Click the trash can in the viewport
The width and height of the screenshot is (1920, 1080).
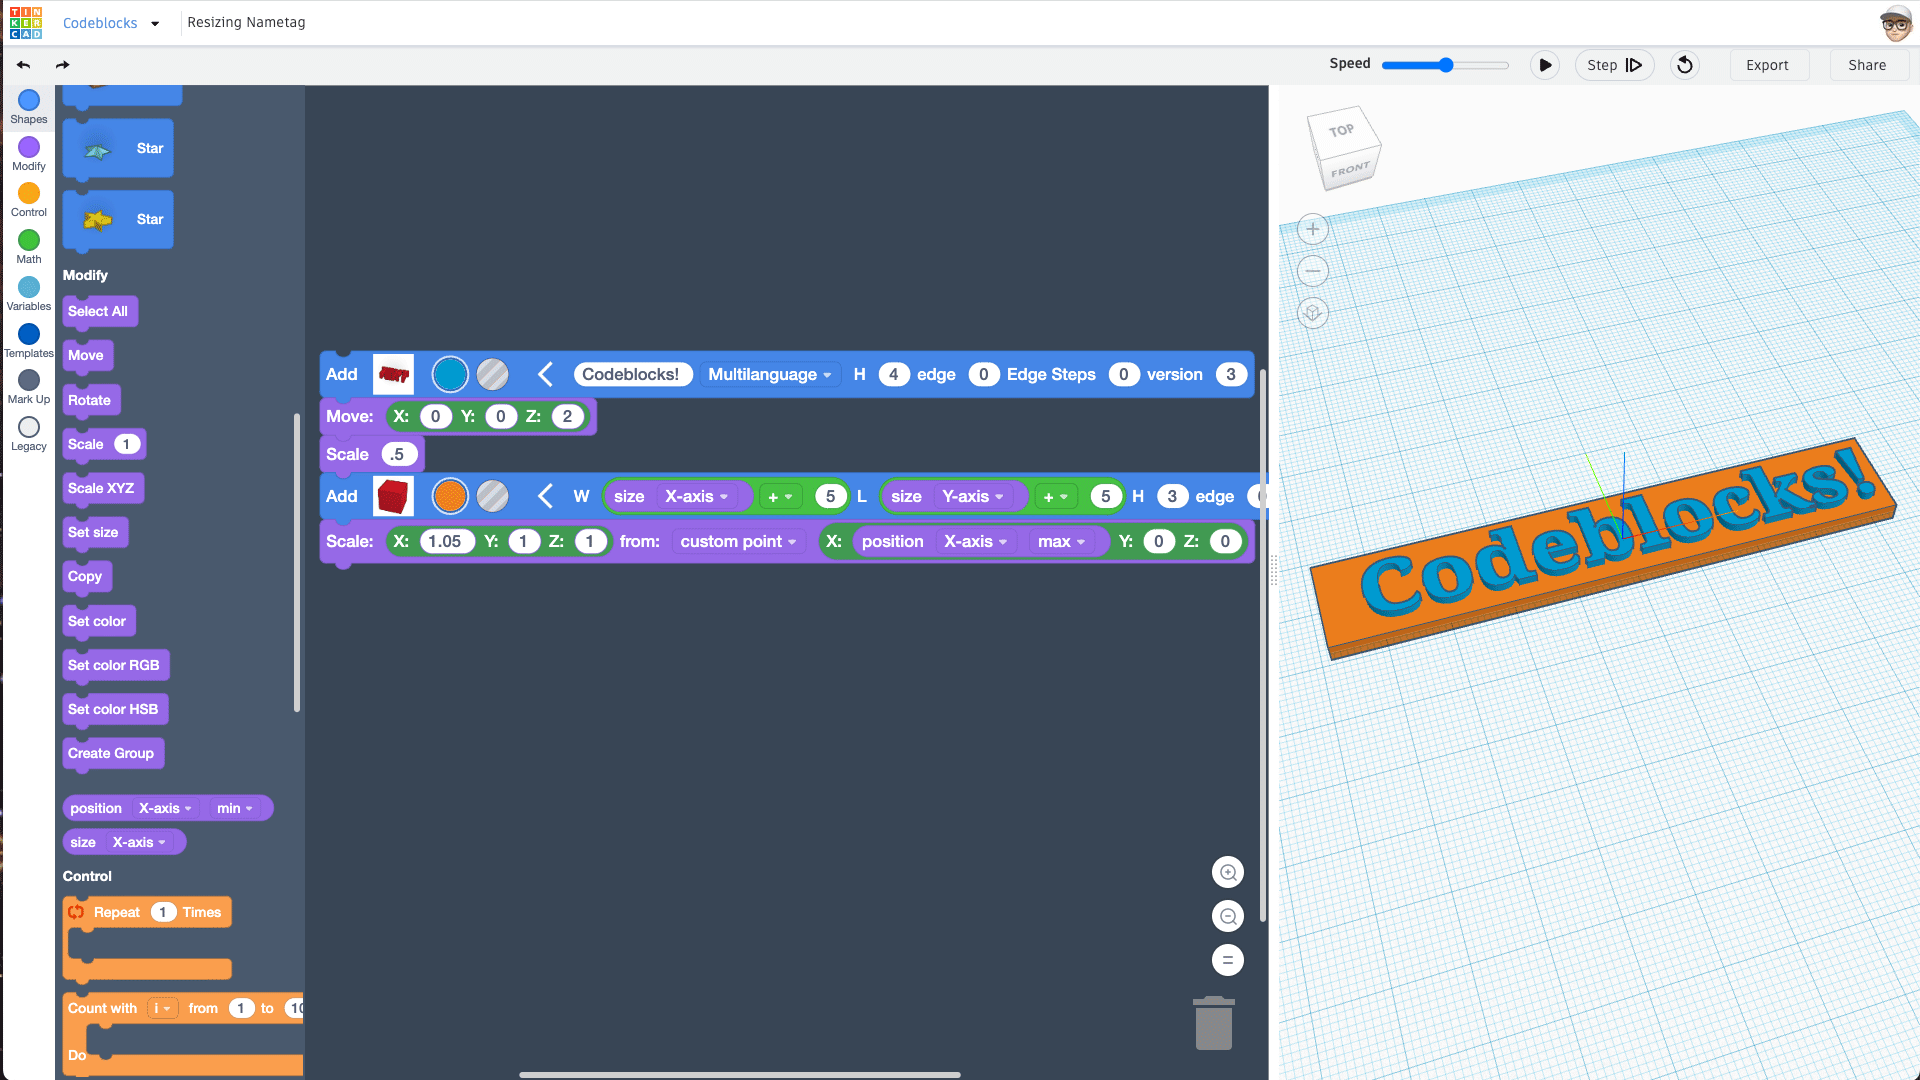(1214, 1022)
